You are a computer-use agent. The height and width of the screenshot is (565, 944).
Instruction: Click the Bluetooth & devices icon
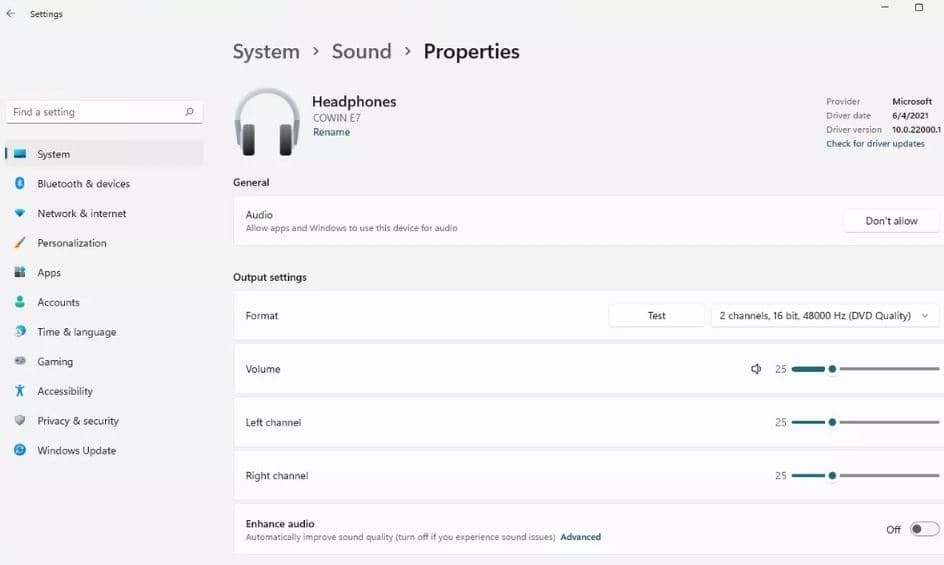click(x=19, y=184)
